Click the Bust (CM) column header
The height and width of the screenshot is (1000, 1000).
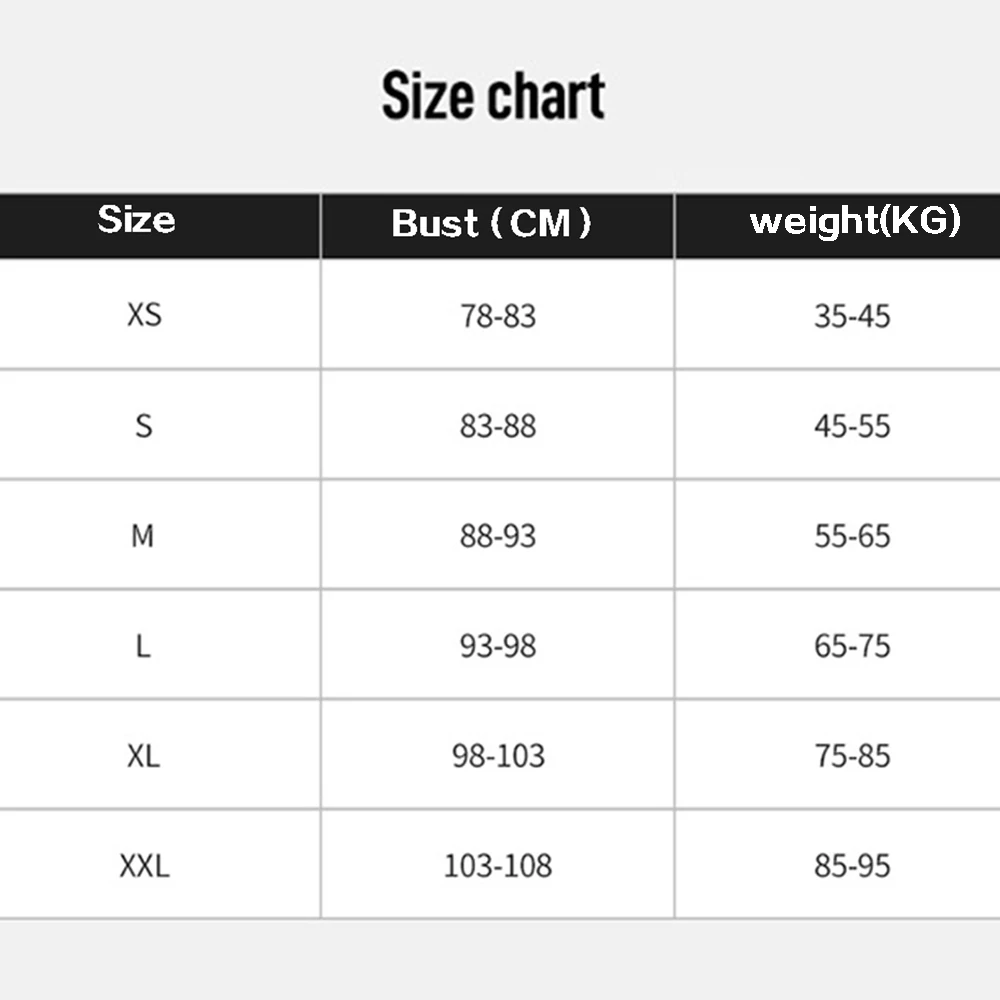click(492, 223)
